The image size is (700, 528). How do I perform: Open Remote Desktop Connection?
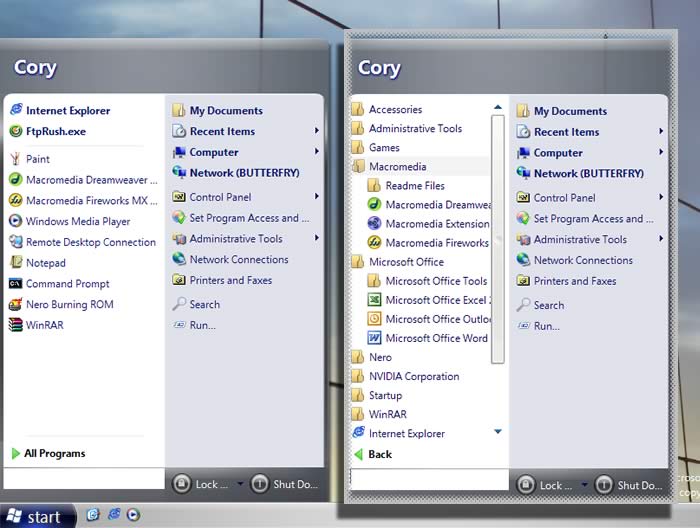[x=83, y=242]
